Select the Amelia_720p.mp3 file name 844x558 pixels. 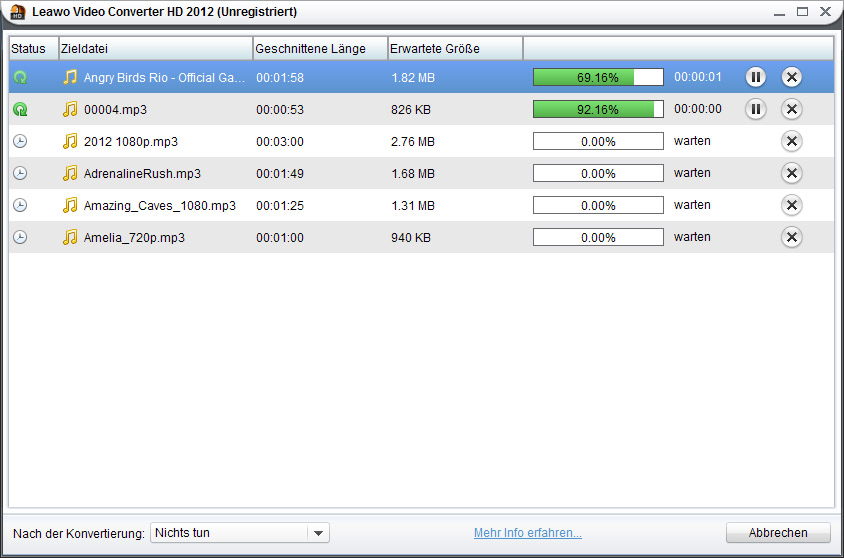pos(134,238)
